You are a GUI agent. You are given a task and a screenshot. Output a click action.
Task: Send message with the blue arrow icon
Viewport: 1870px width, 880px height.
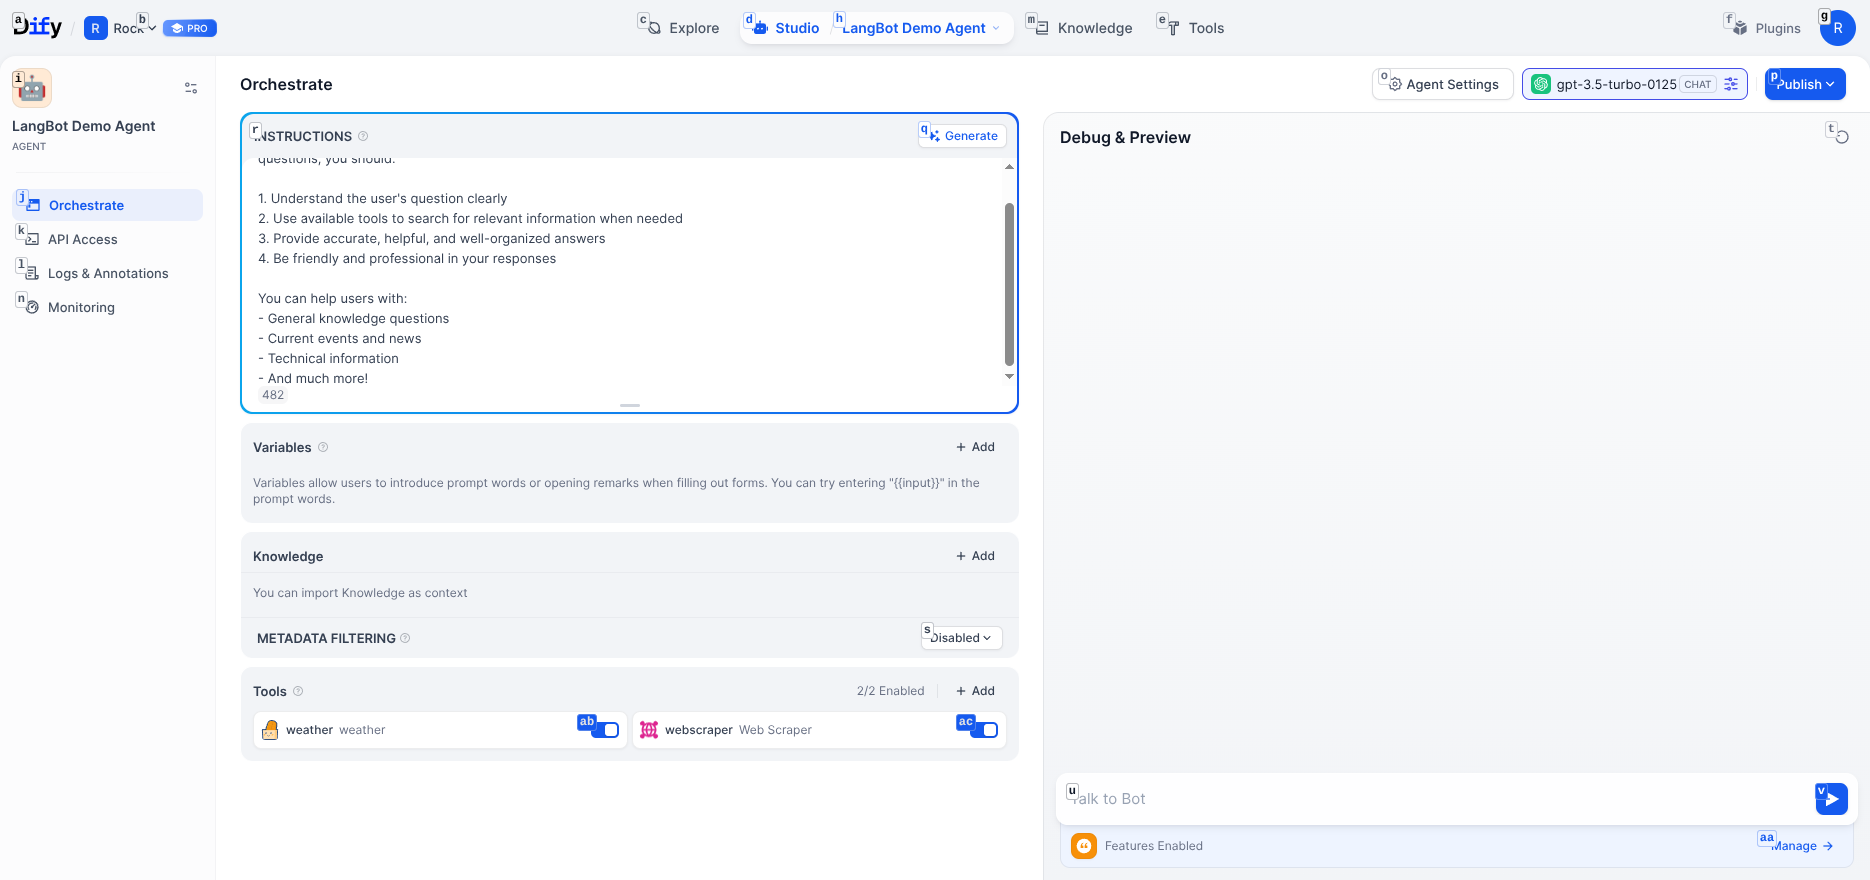[x=1831, y=799]
